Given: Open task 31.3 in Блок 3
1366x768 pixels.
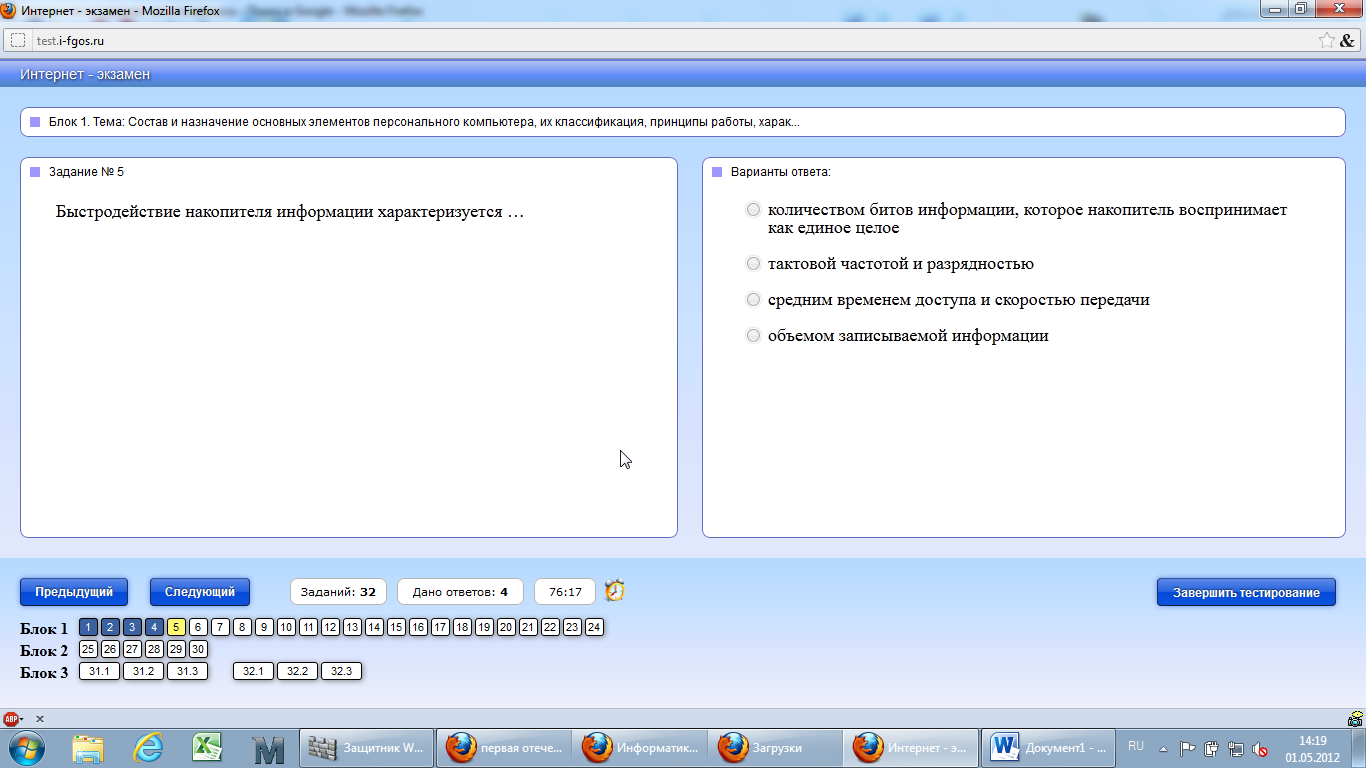Looking at the screenshot, I should (x=187, y=671).
